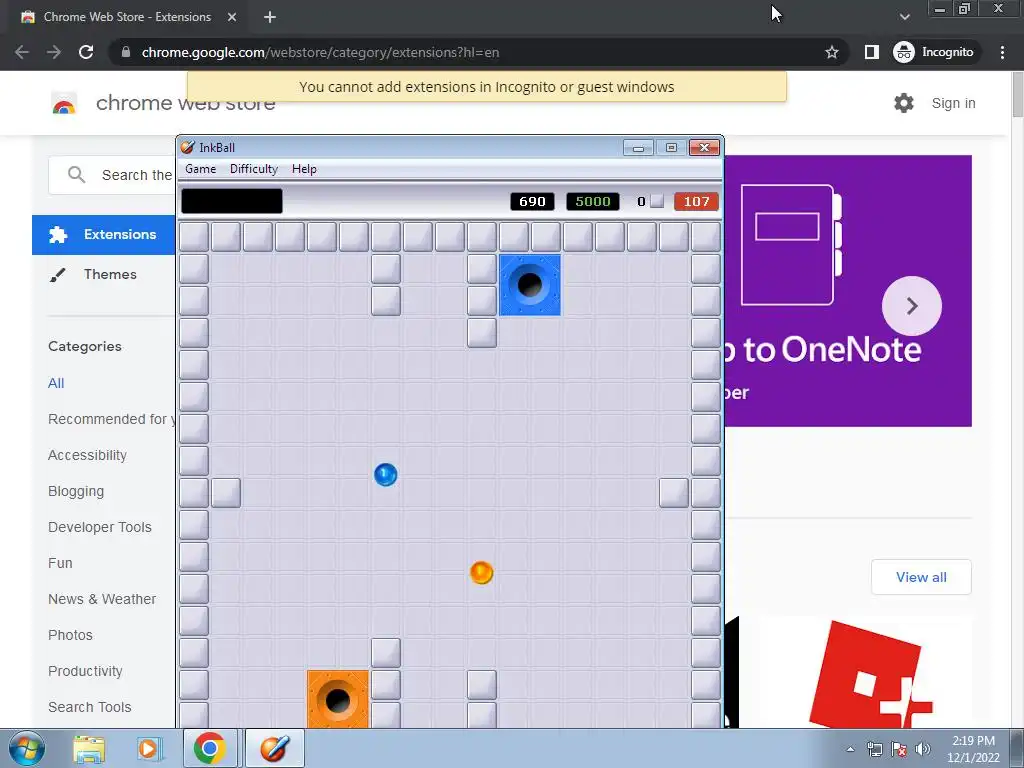The width and height of the screenshot is (1024, 768).
Task: Open the Game menu in InkBall
Action: (200, 169)
